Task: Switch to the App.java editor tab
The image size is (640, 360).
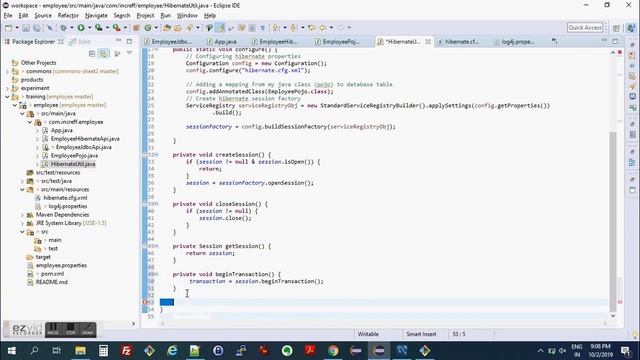Action: [x=222, y=42]
